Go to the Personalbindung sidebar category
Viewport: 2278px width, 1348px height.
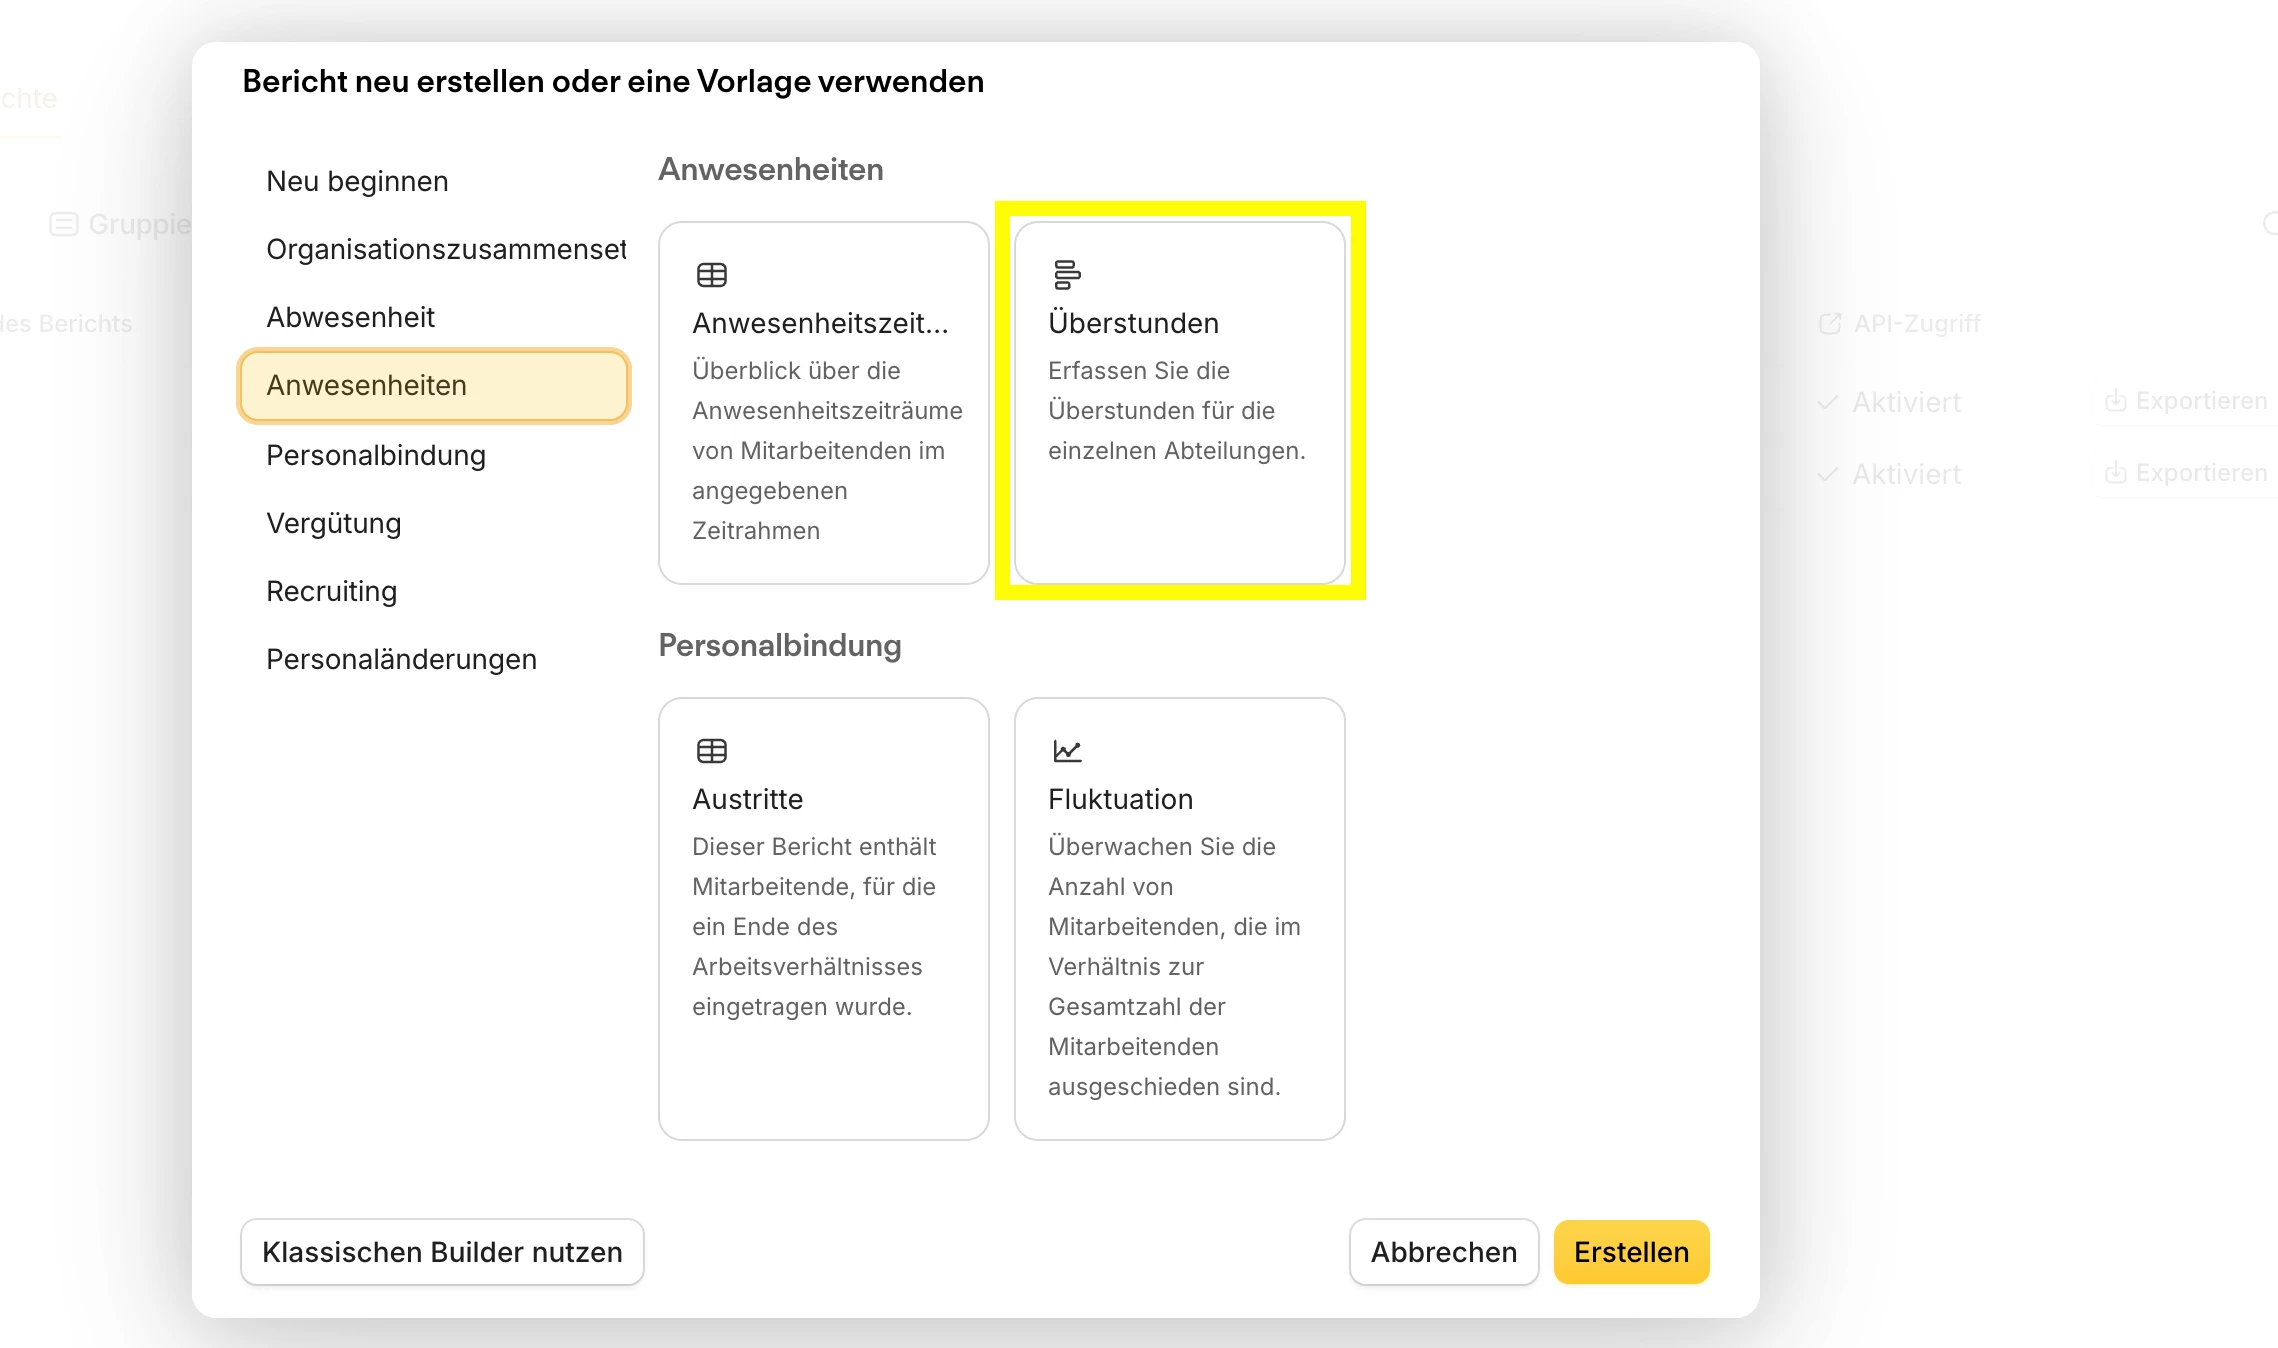(x=376, y=455)
